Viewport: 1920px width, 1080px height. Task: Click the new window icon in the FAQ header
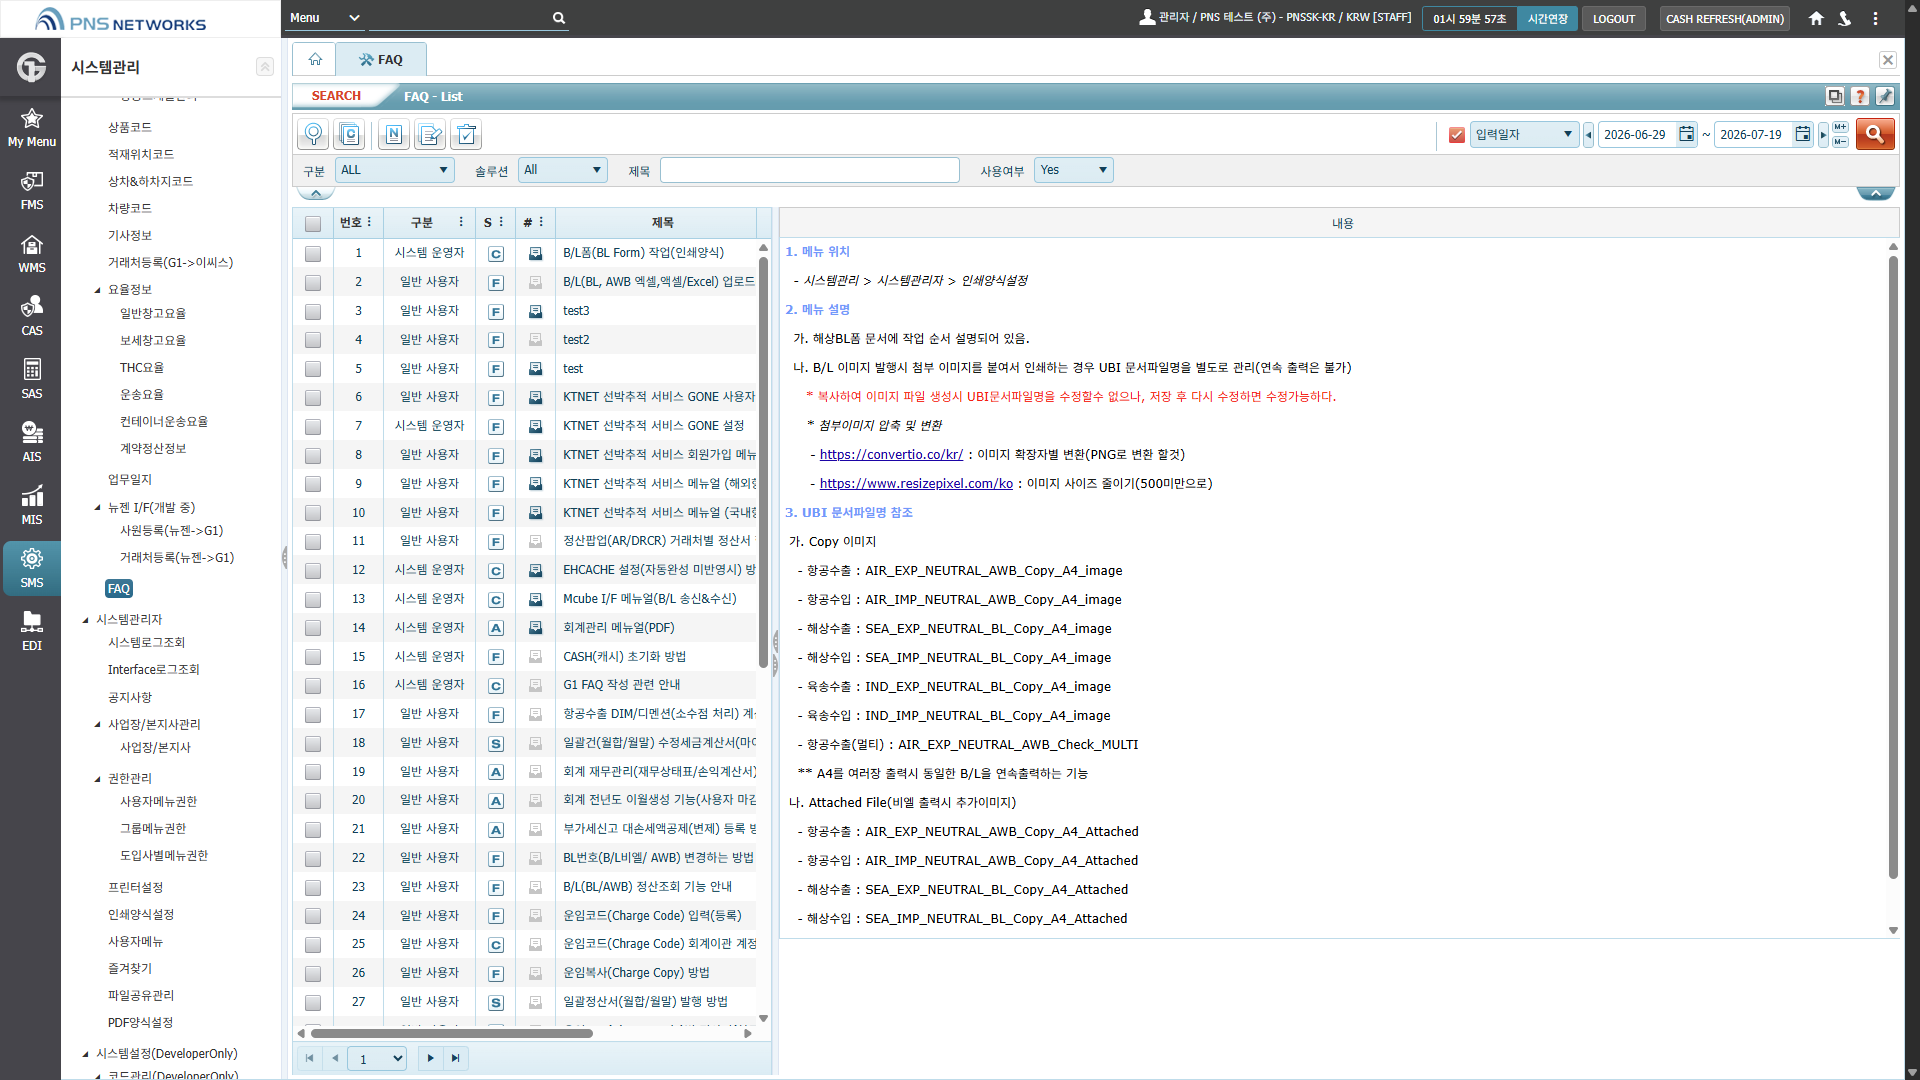(x=1835, y=96)
